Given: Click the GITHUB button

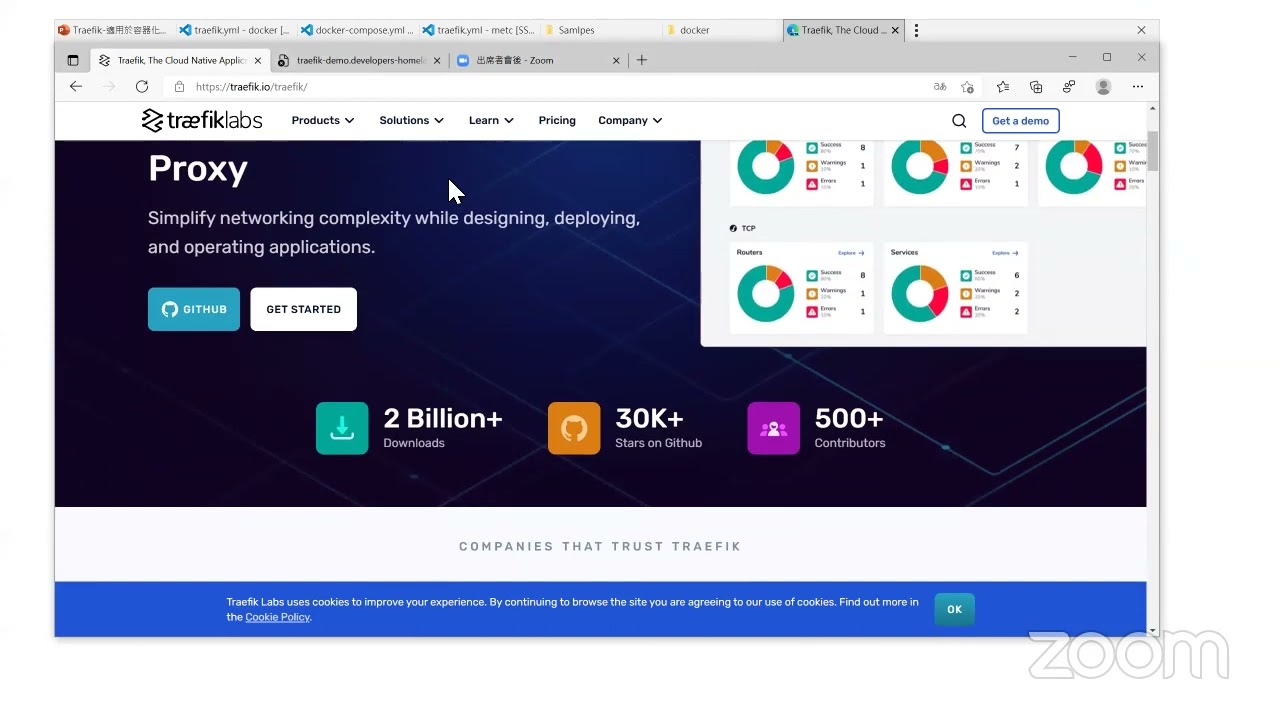Looking at the screenshot, I should [x=194, y=309].
